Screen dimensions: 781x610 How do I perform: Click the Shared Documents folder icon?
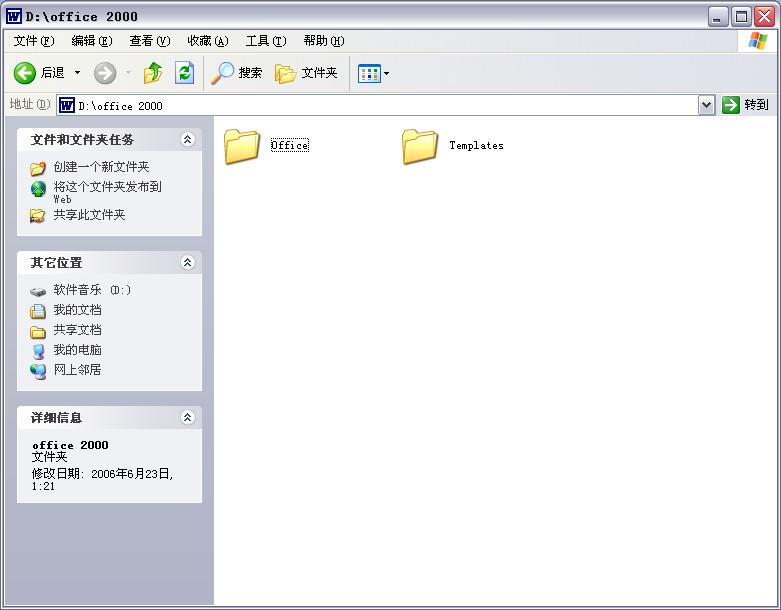point(38,332)
